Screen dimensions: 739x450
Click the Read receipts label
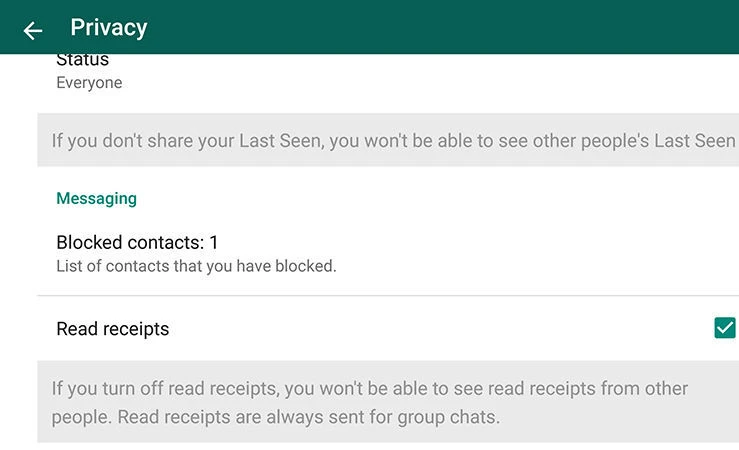pos(113,329)
